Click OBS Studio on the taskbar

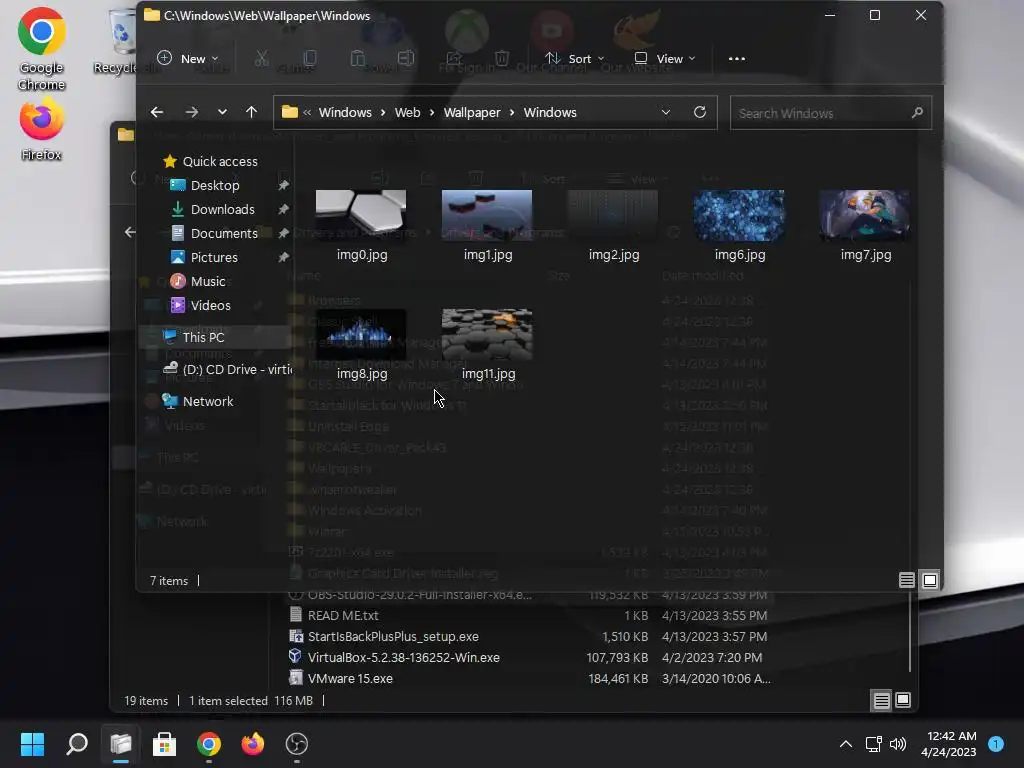(x=296, y=744)
